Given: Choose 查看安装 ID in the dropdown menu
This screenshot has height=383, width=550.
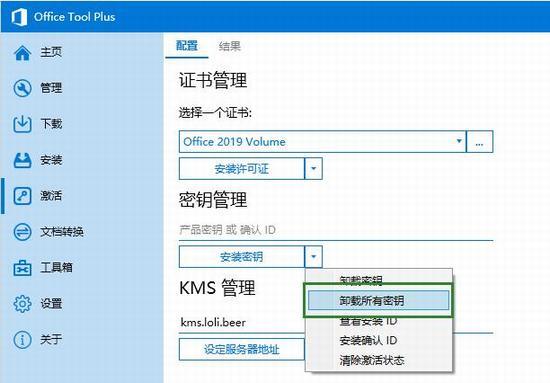Looking at the screenshot, I should tap(379, 321).
